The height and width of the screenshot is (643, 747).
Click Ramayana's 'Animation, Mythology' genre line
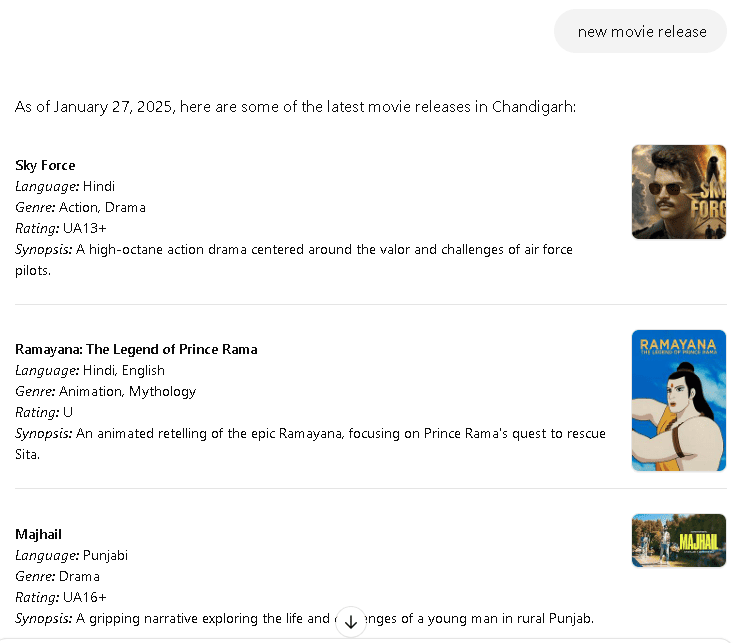(105, 391)
